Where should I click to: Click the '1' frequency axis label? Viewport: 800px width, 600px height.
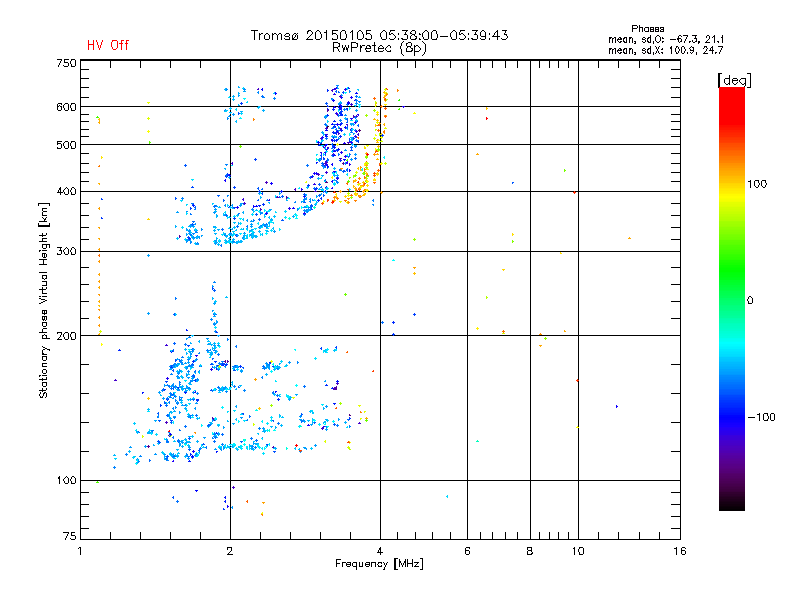(x=80, y=551)
